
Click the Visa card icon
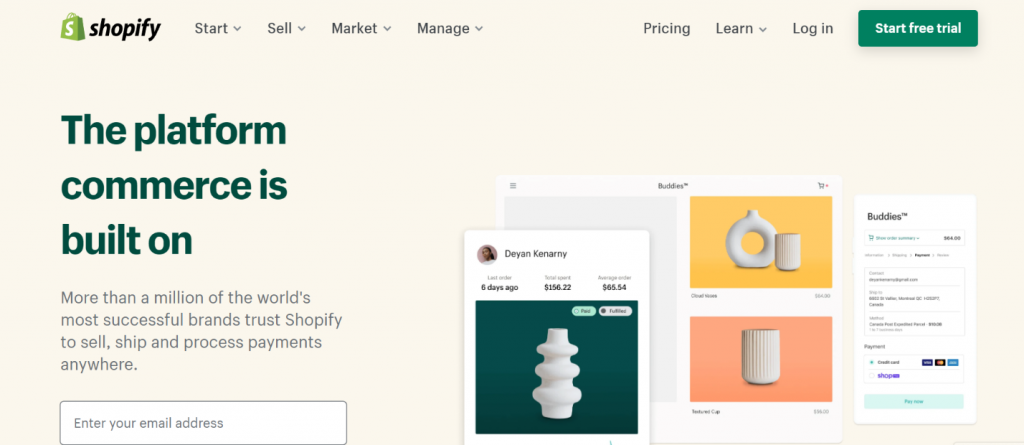tap(927, 361)
